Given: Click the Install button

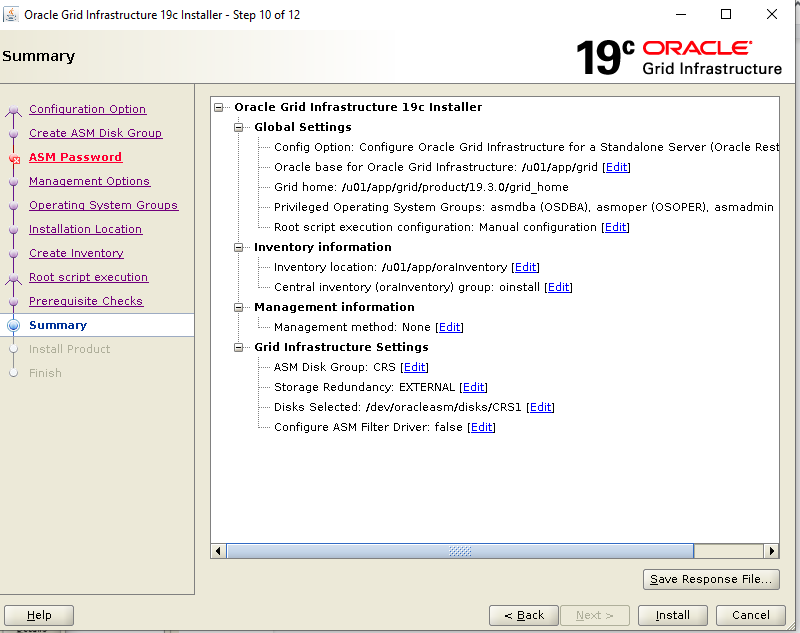Looking at the screenshot, I should click(672, 615).
